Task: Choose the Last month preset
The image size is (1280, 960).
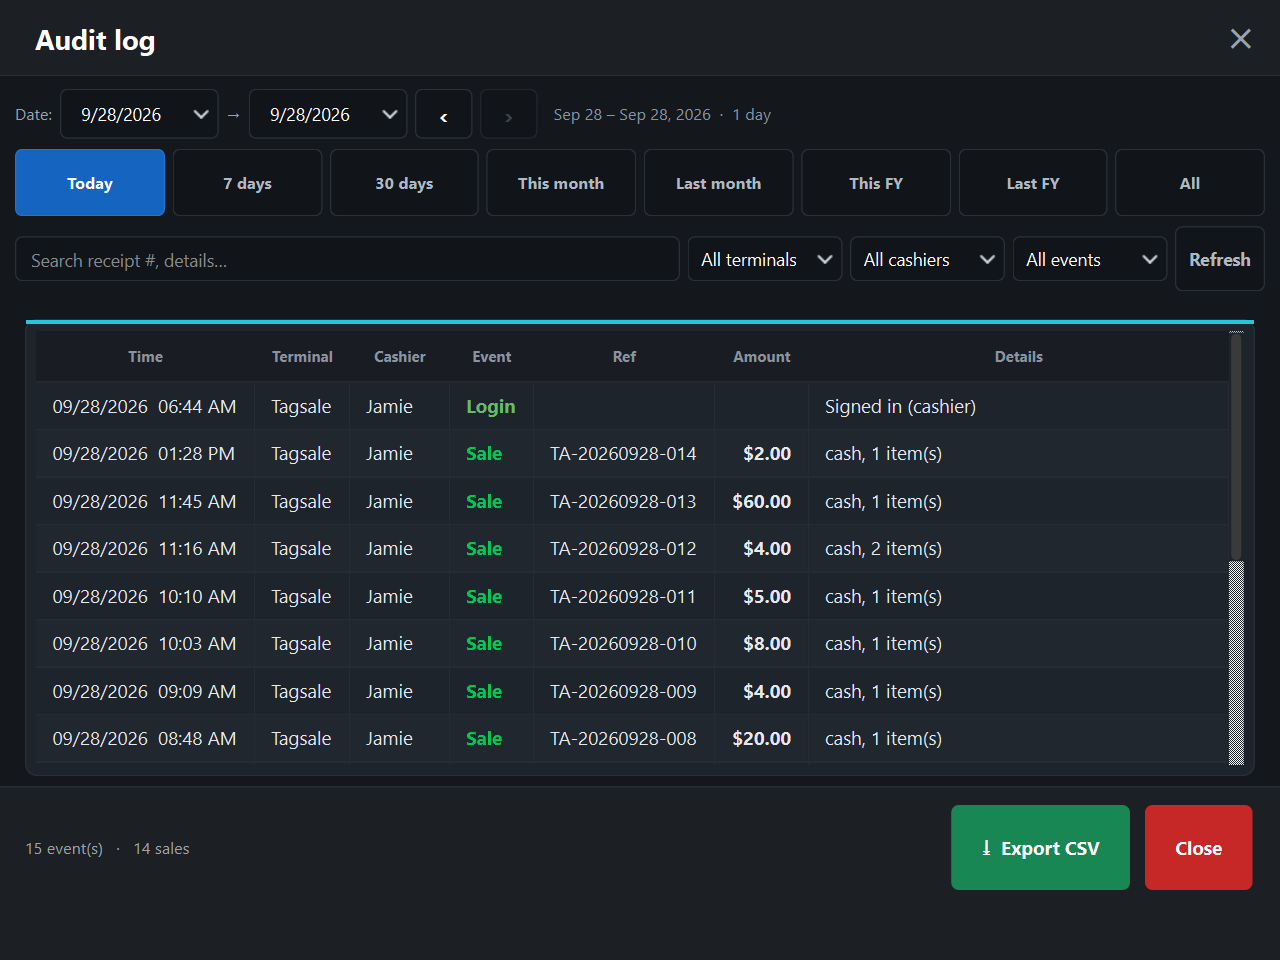Action: coord(719,183)
